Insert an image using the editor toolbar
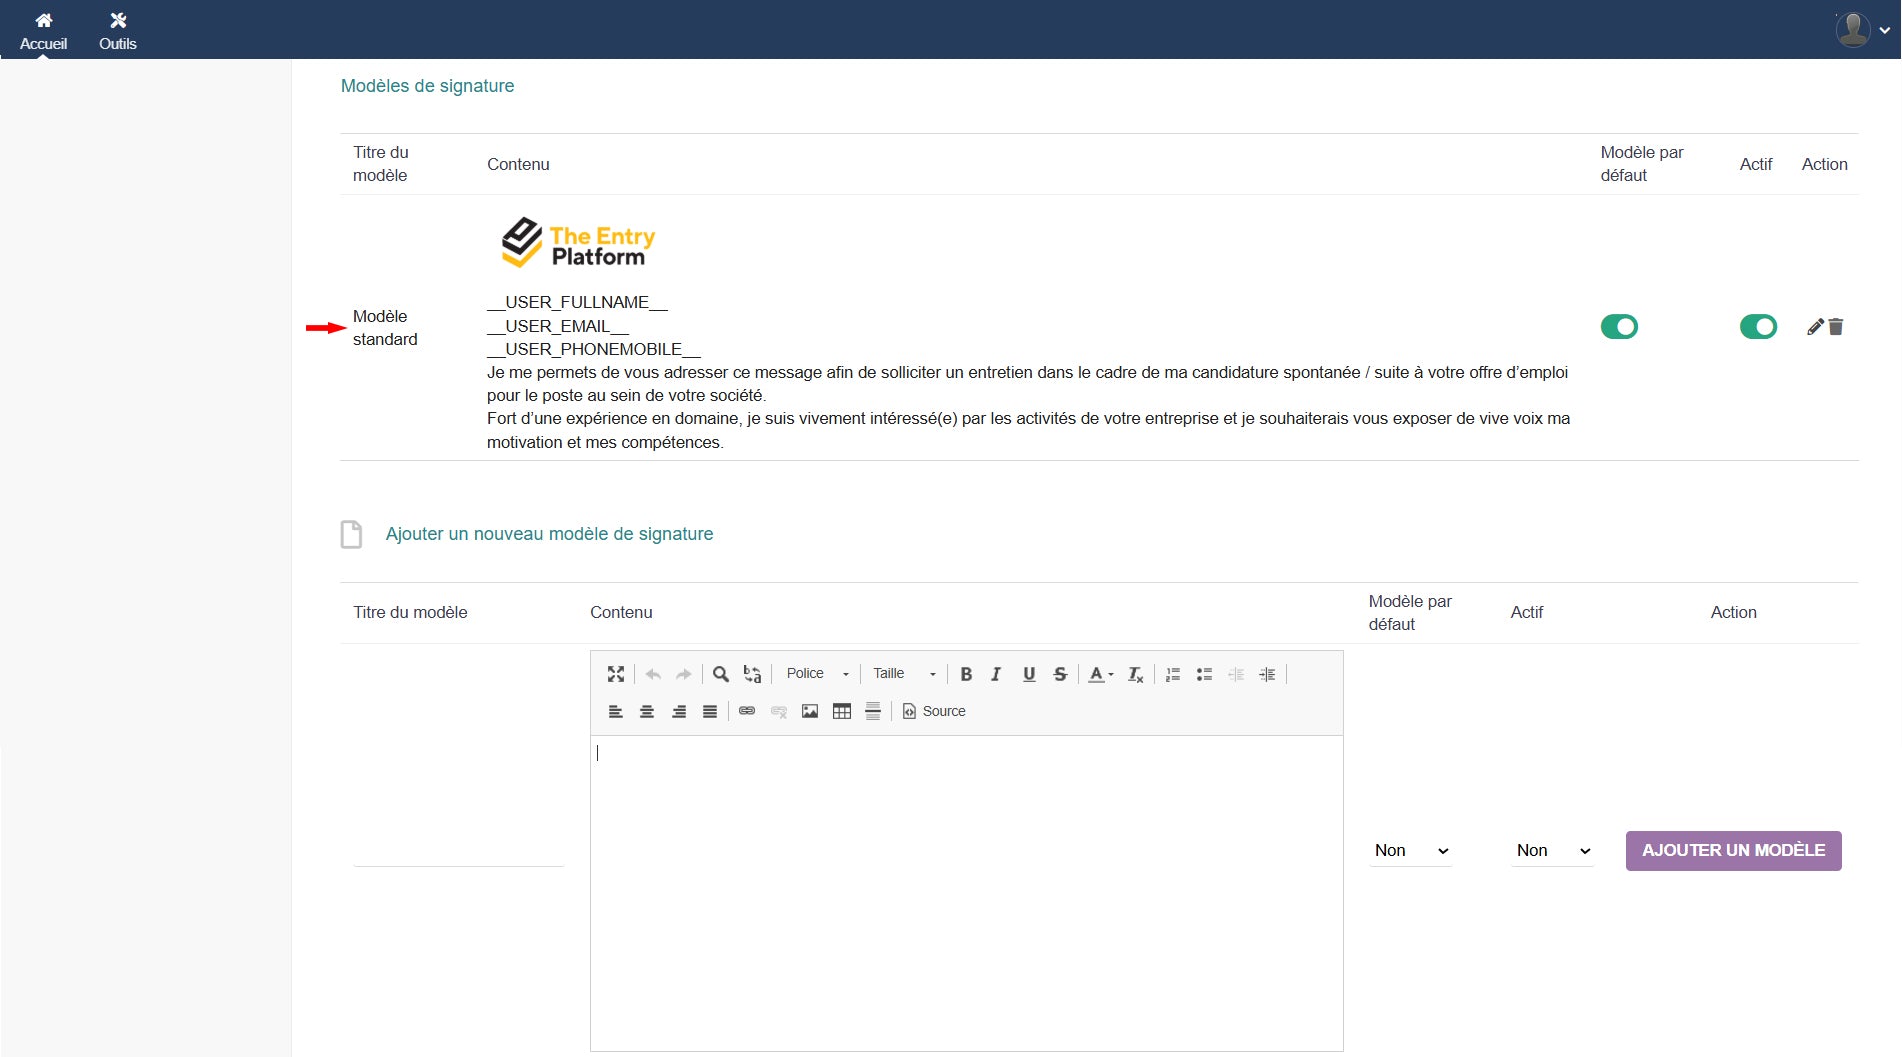Screen dimensions: 1902x1057 810,711
